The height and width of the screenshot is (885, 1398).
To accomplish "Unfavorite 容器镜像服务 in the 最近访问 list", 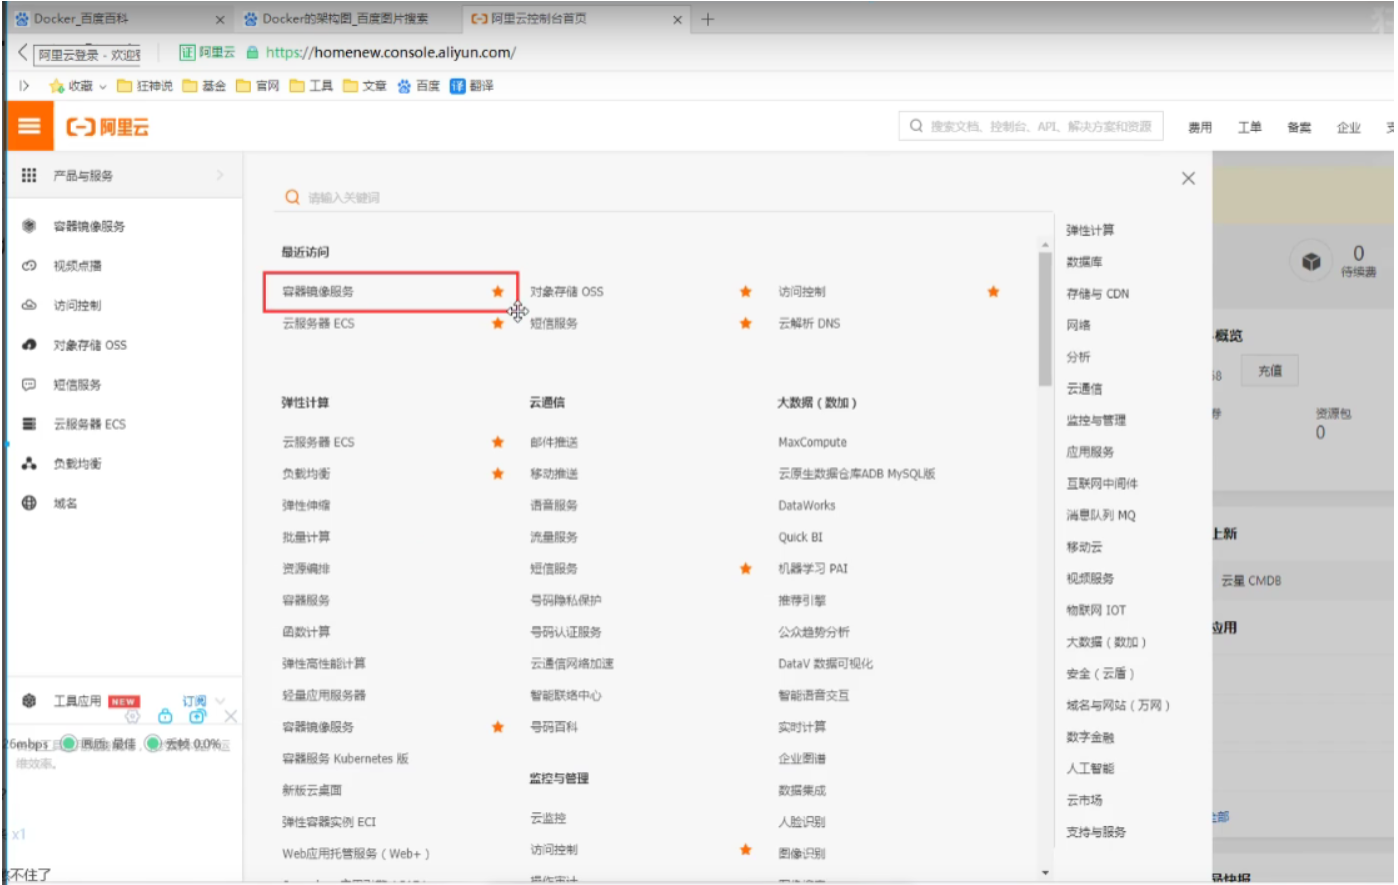I will (x=498, y=291).
